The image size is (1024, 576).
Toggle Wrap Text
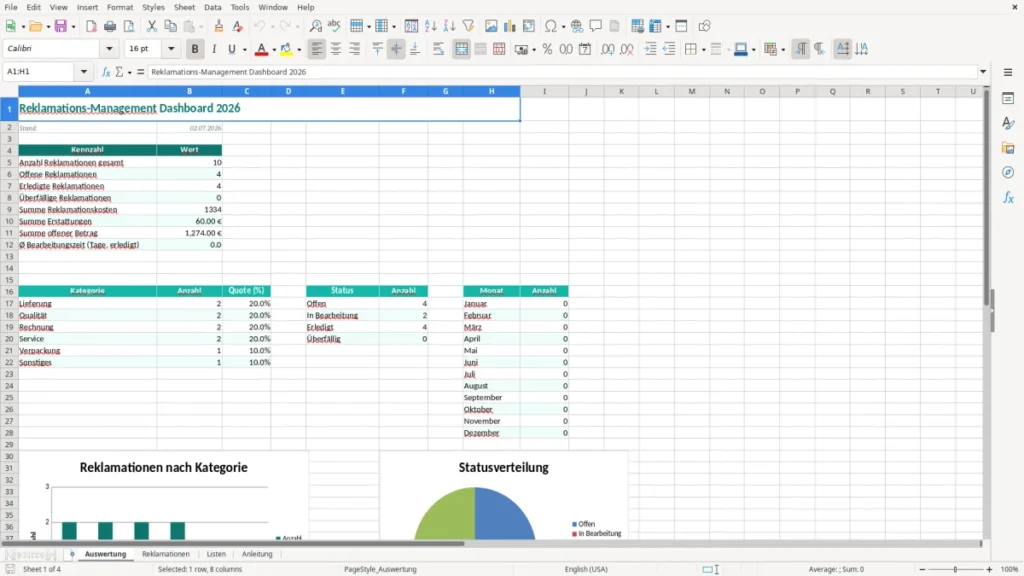point(438,49)
